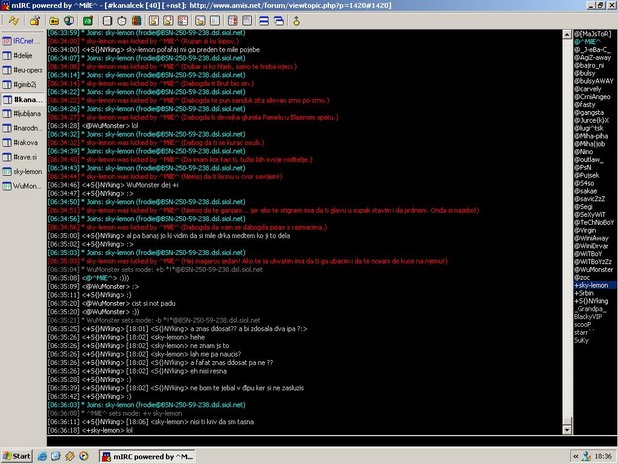The width and height of the screenshot is (618, 464).
Task: Select the #kana... channel in switchbar
Action: (22, 99)
